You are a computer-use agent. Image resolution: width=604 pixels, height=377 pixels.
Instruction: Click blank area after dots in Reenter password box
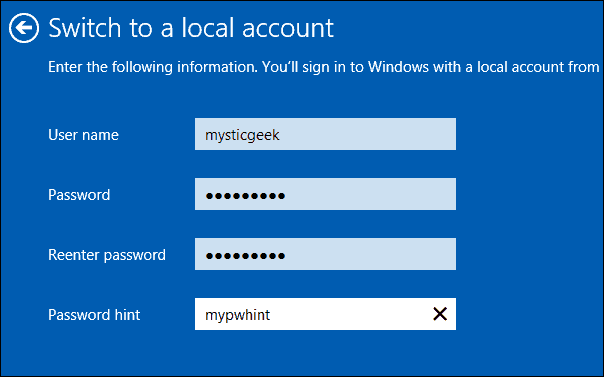click(x=370, y=254)
